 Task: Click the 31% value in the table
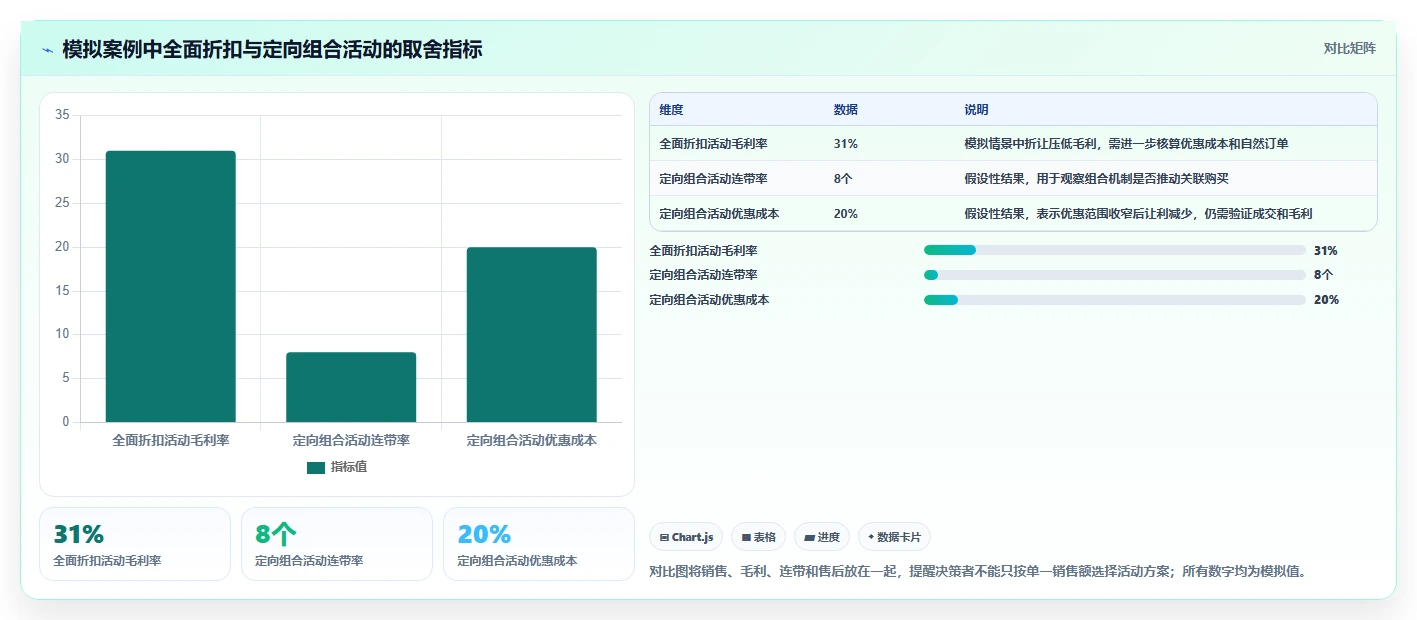point(845,144)
